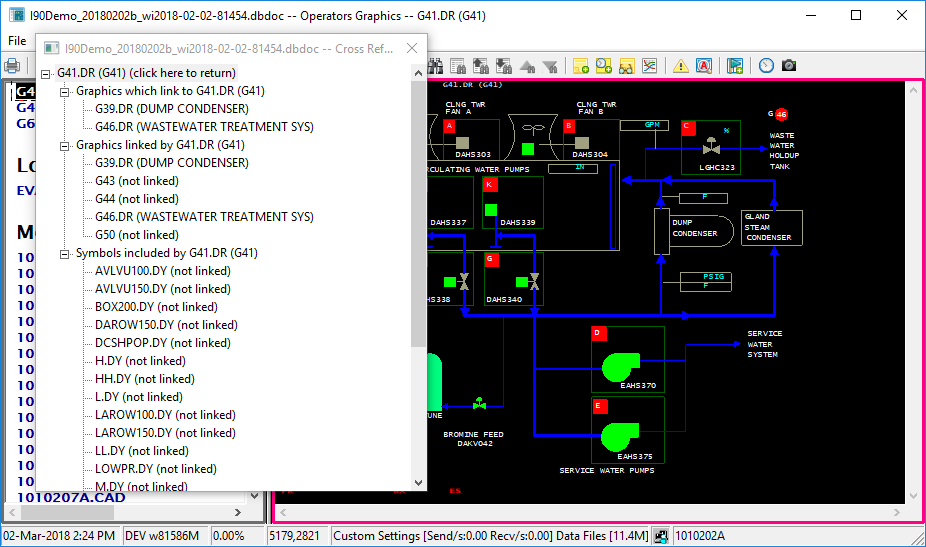Click the add note icon
This screenshot has height=547, width=926.
point(581,66)
